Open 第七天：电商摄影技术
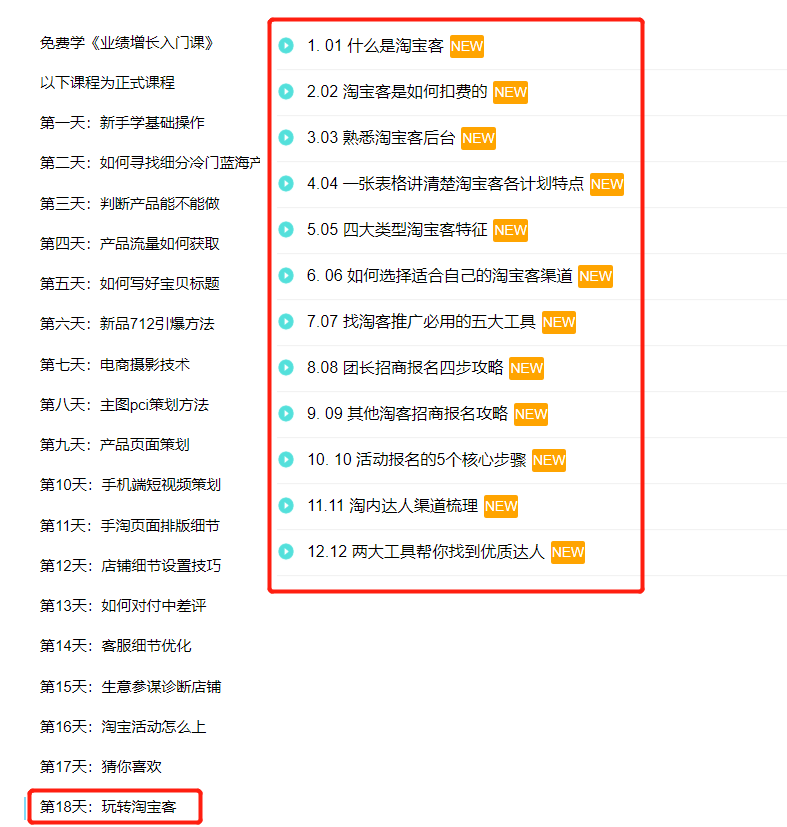Image resolution: width=787 pixels, height=827 pixels. (115, 364)
